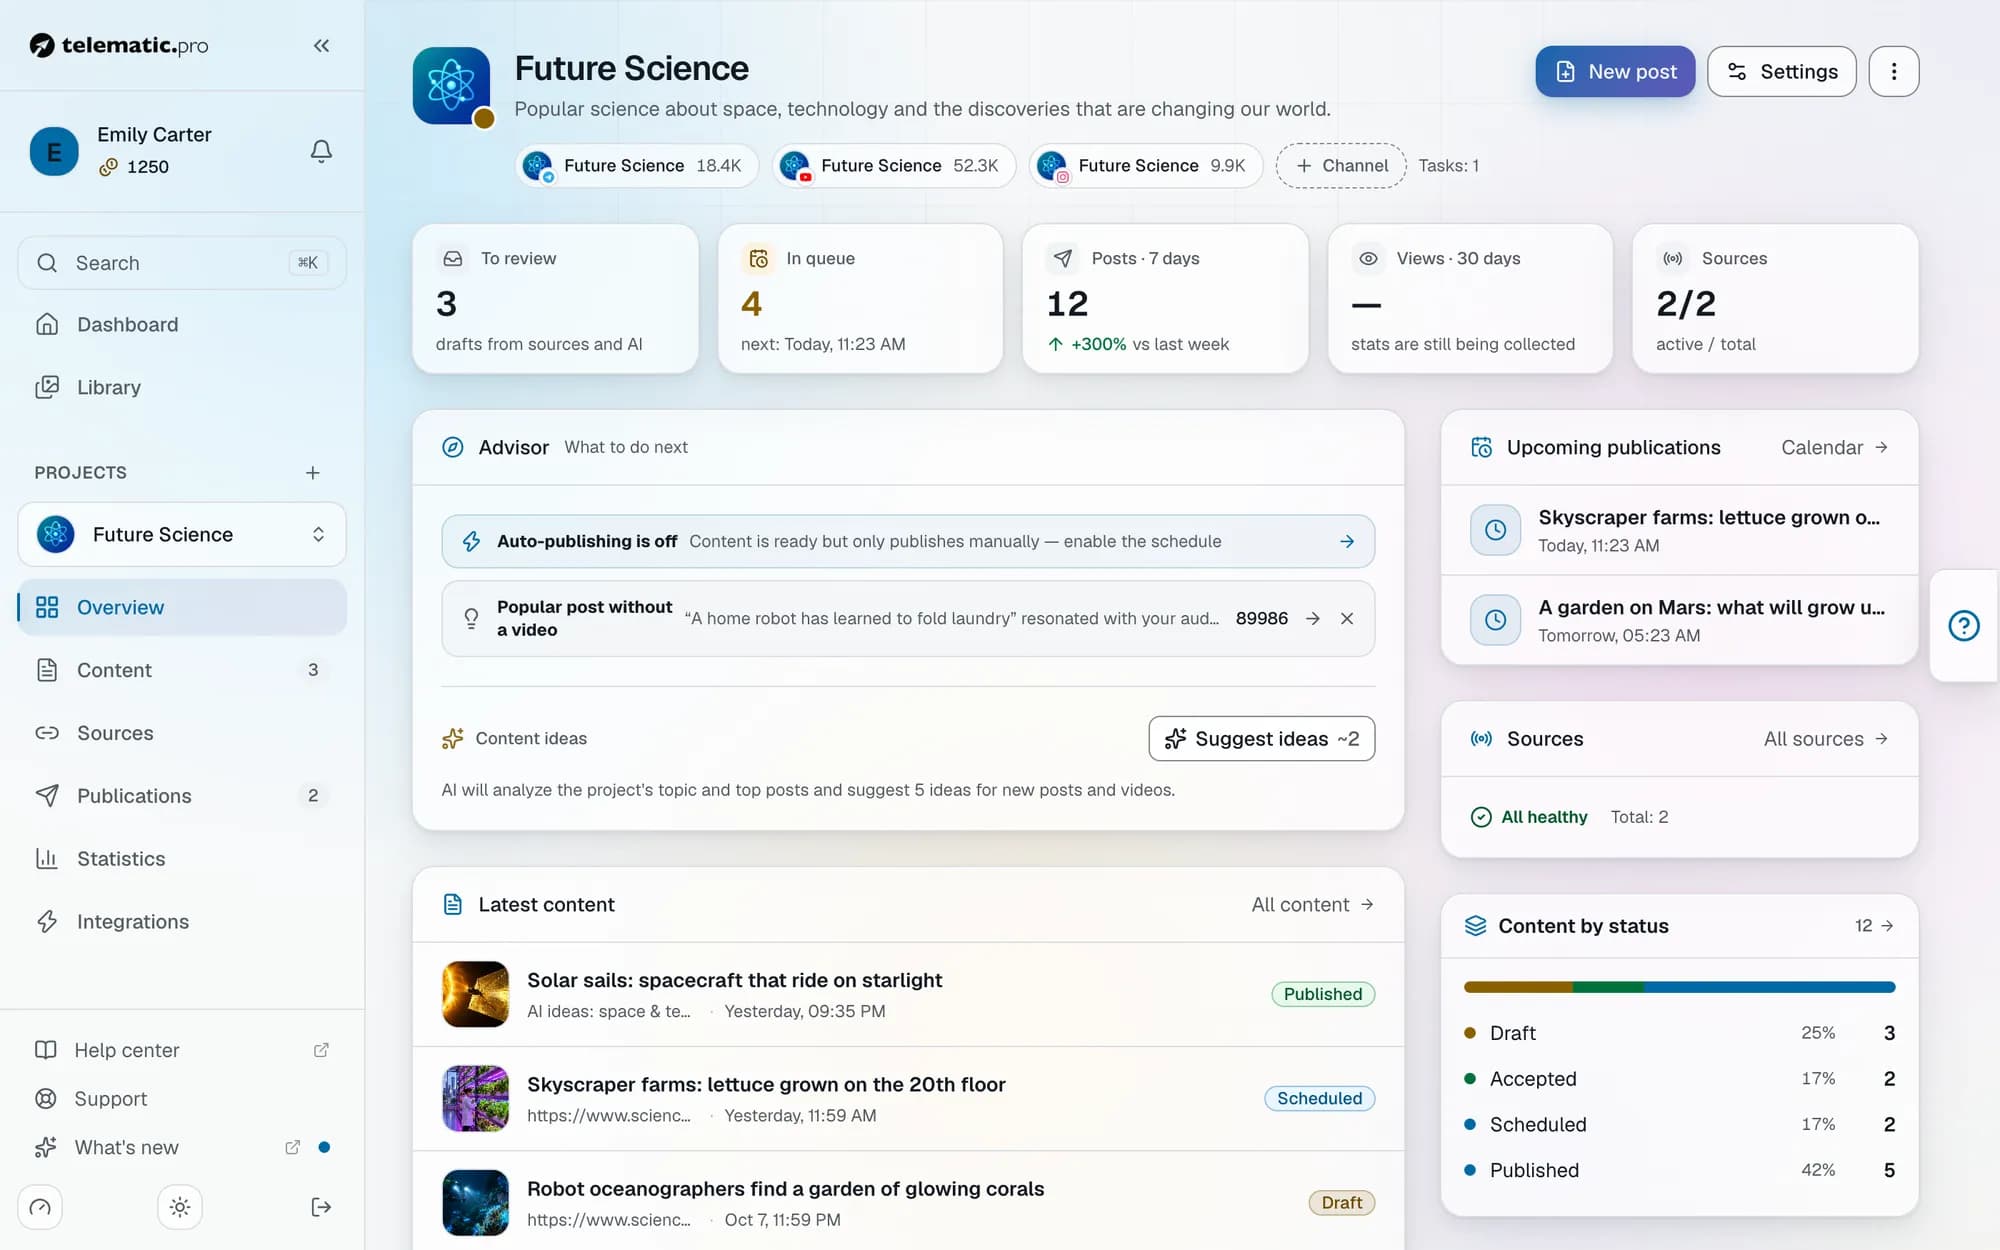The height and width of the screenshot is (1250, 2000).
Task: Click the gauge icon in sidebar footer
Action: [40, 1207]
